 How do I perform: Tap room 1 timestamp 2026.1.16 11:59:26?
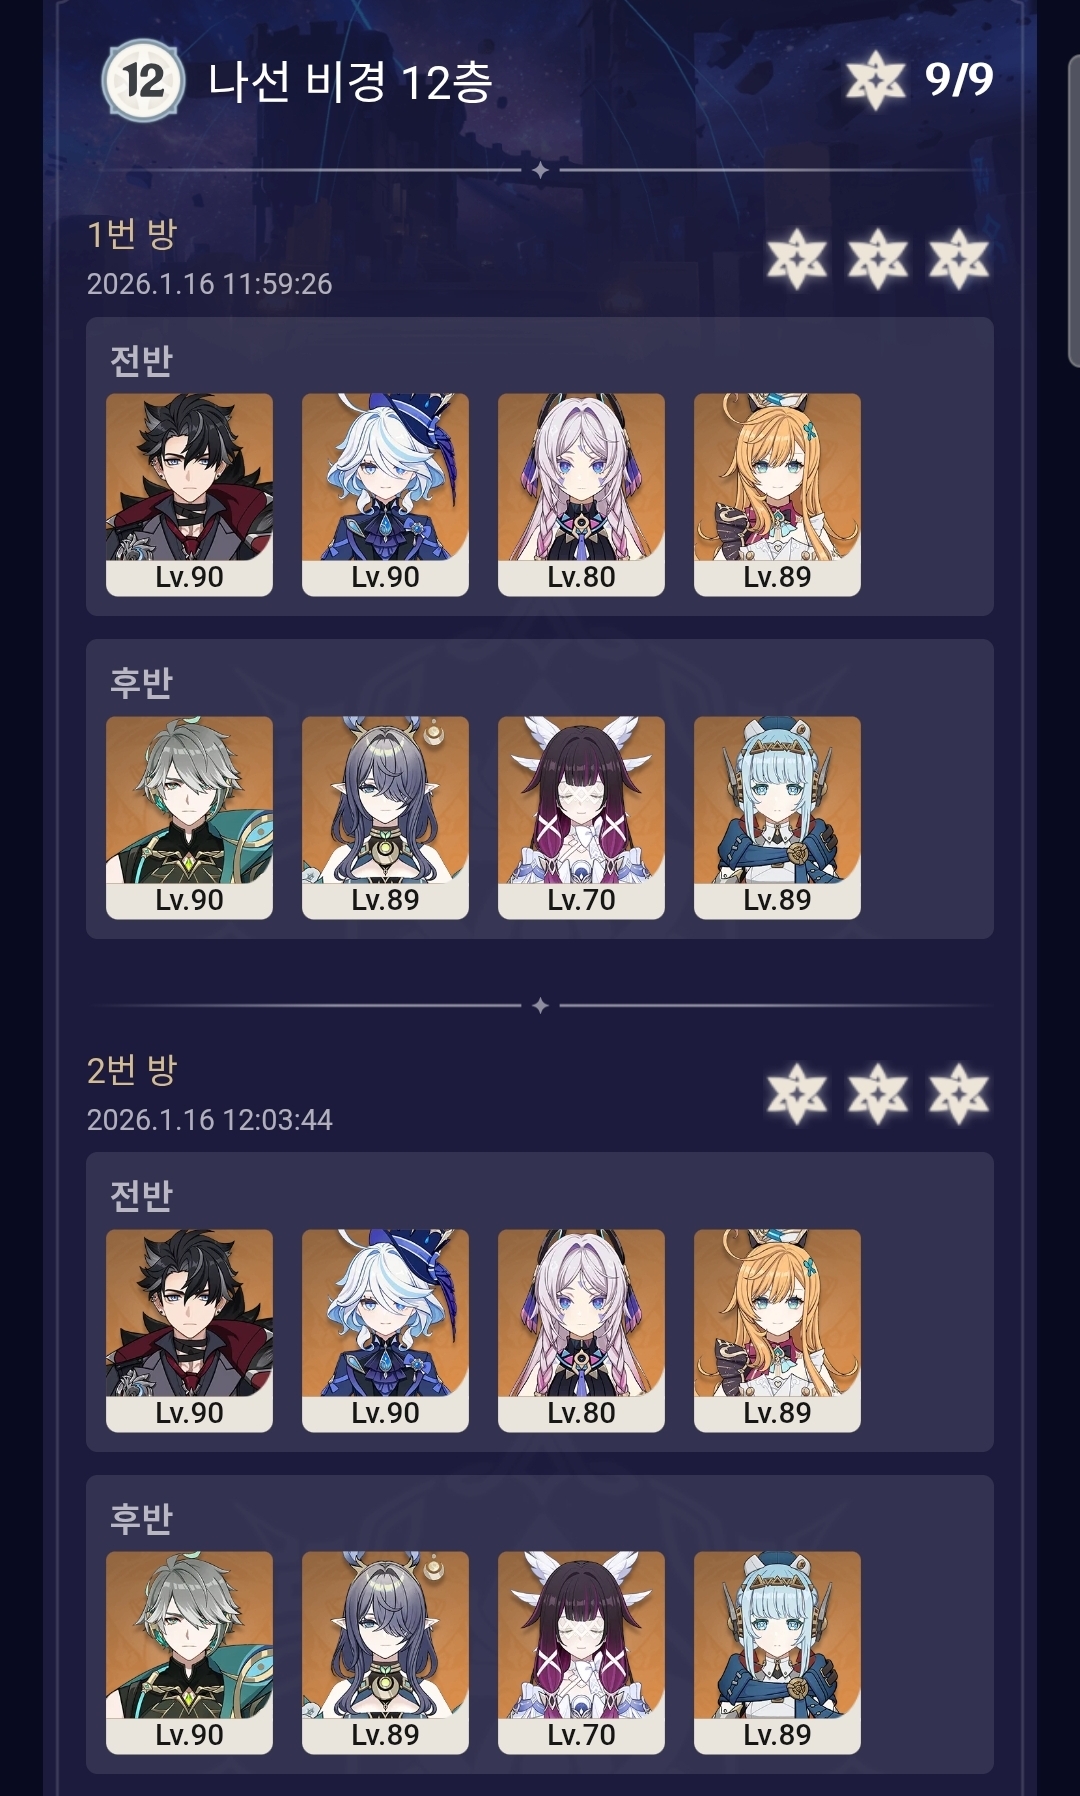pos(209,284)
